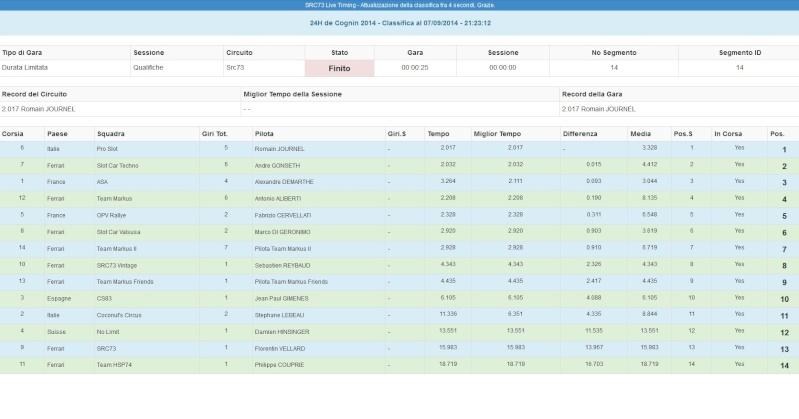Click the Philippe COUPRIE row

[400, 365]
